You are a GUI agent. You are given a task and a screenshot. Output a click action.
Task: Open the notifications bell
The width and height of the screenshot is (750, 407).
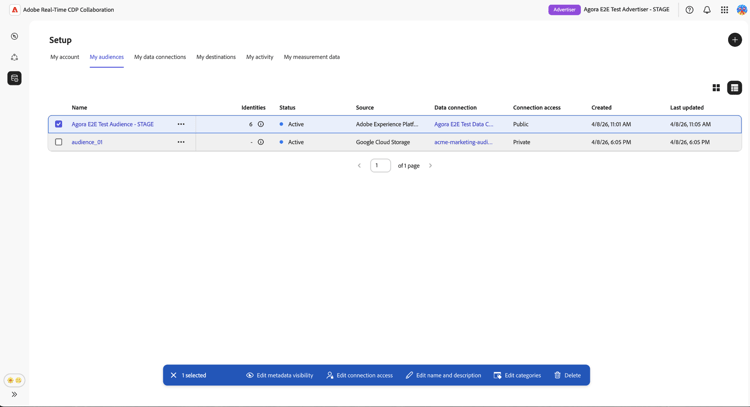707,10
